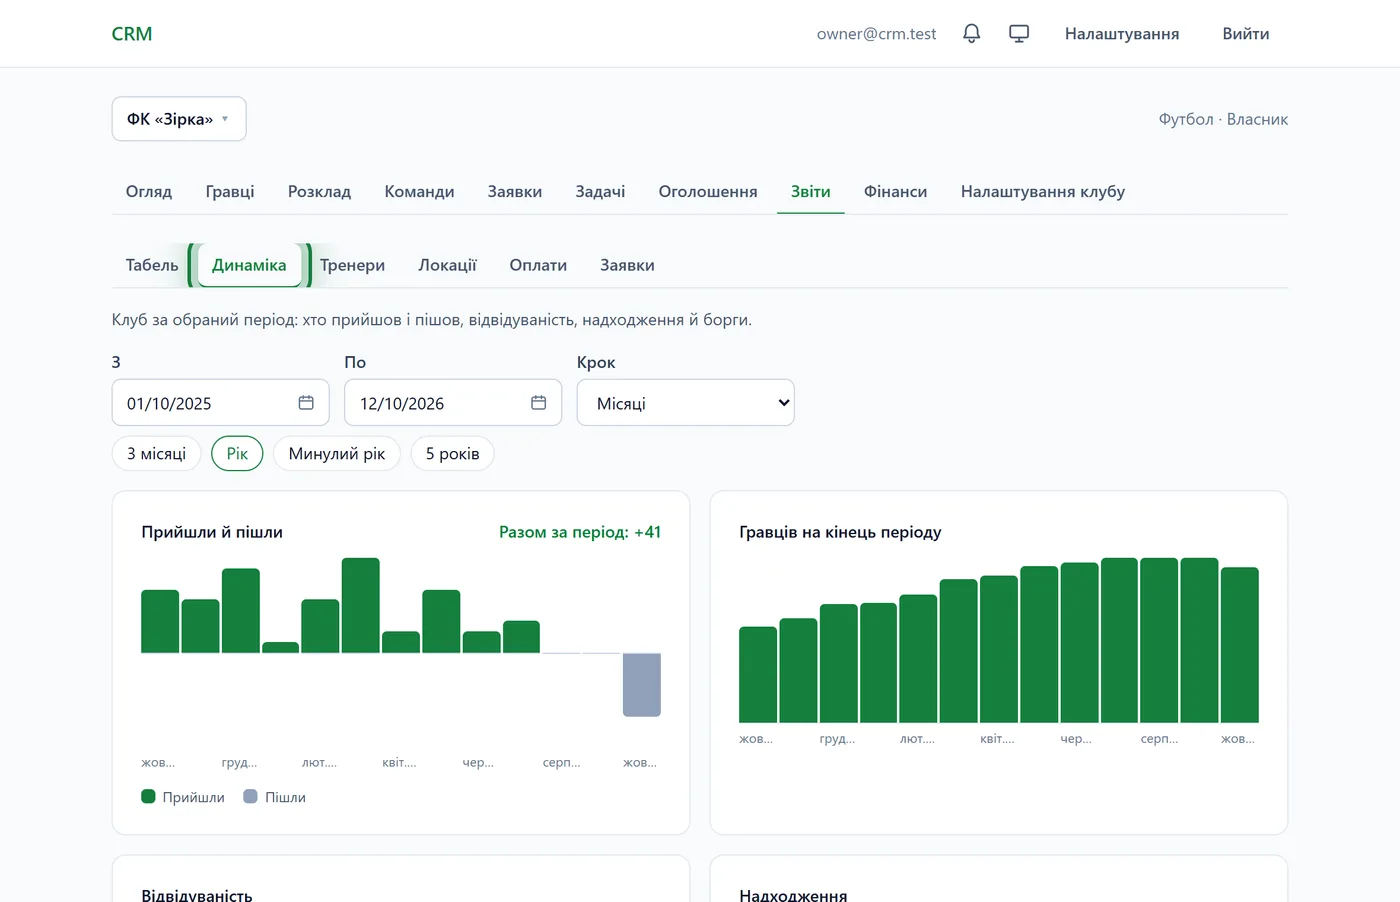Switch to the Табель report sub-tab

pos(152,265)
